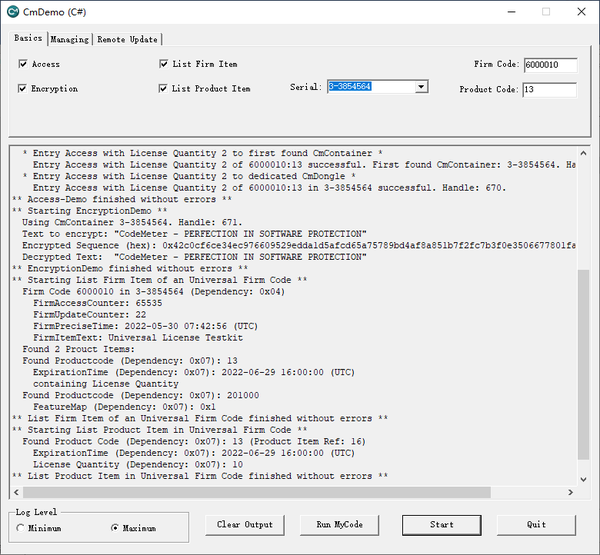The image size is (600, 555).
Task: Click the vertical scrollbar thumb of output
Action: tap(583, 365)
